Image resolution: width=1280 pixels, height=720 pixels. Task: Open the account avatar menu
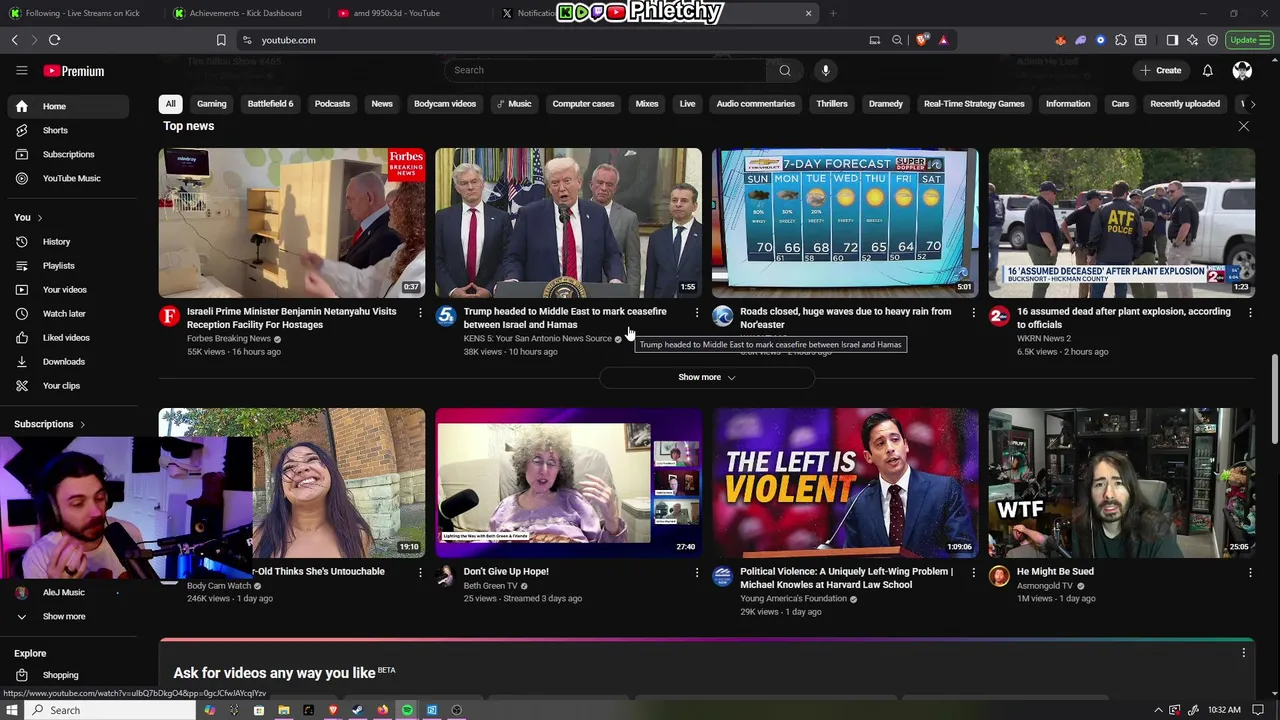1242,70
